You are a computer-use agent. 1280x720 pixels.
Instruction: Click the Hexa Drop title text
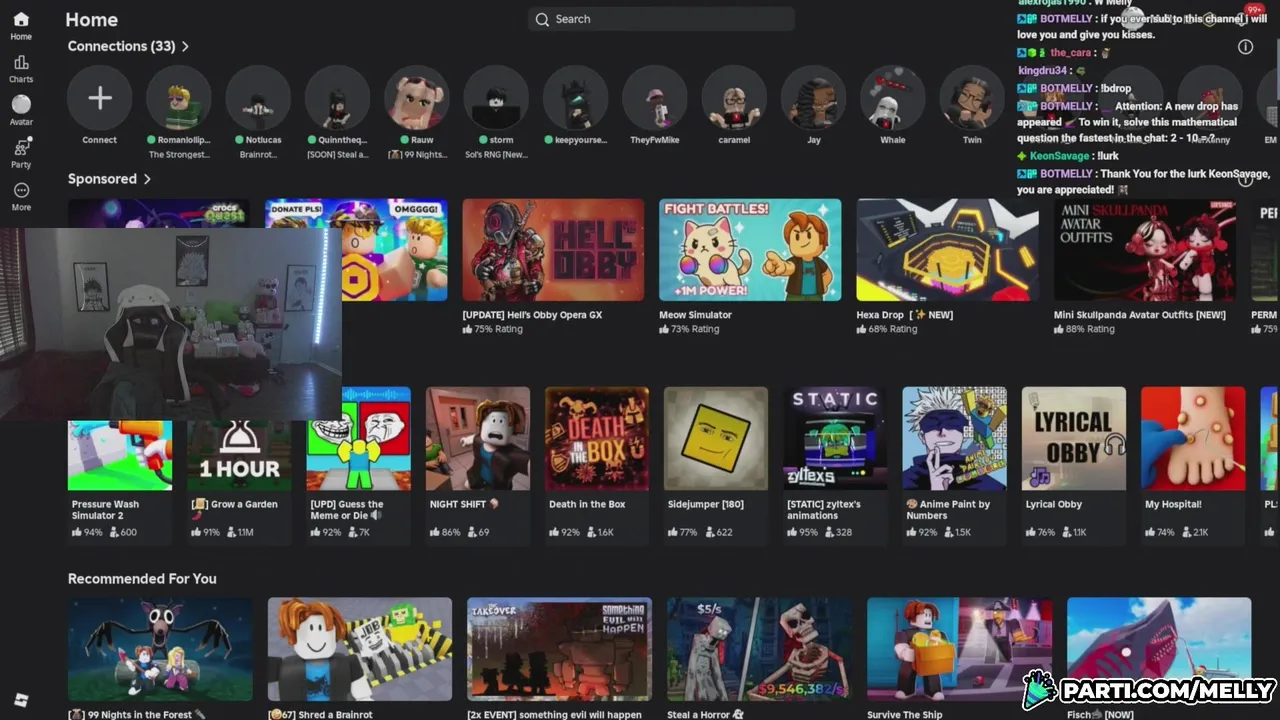[904, 315]
